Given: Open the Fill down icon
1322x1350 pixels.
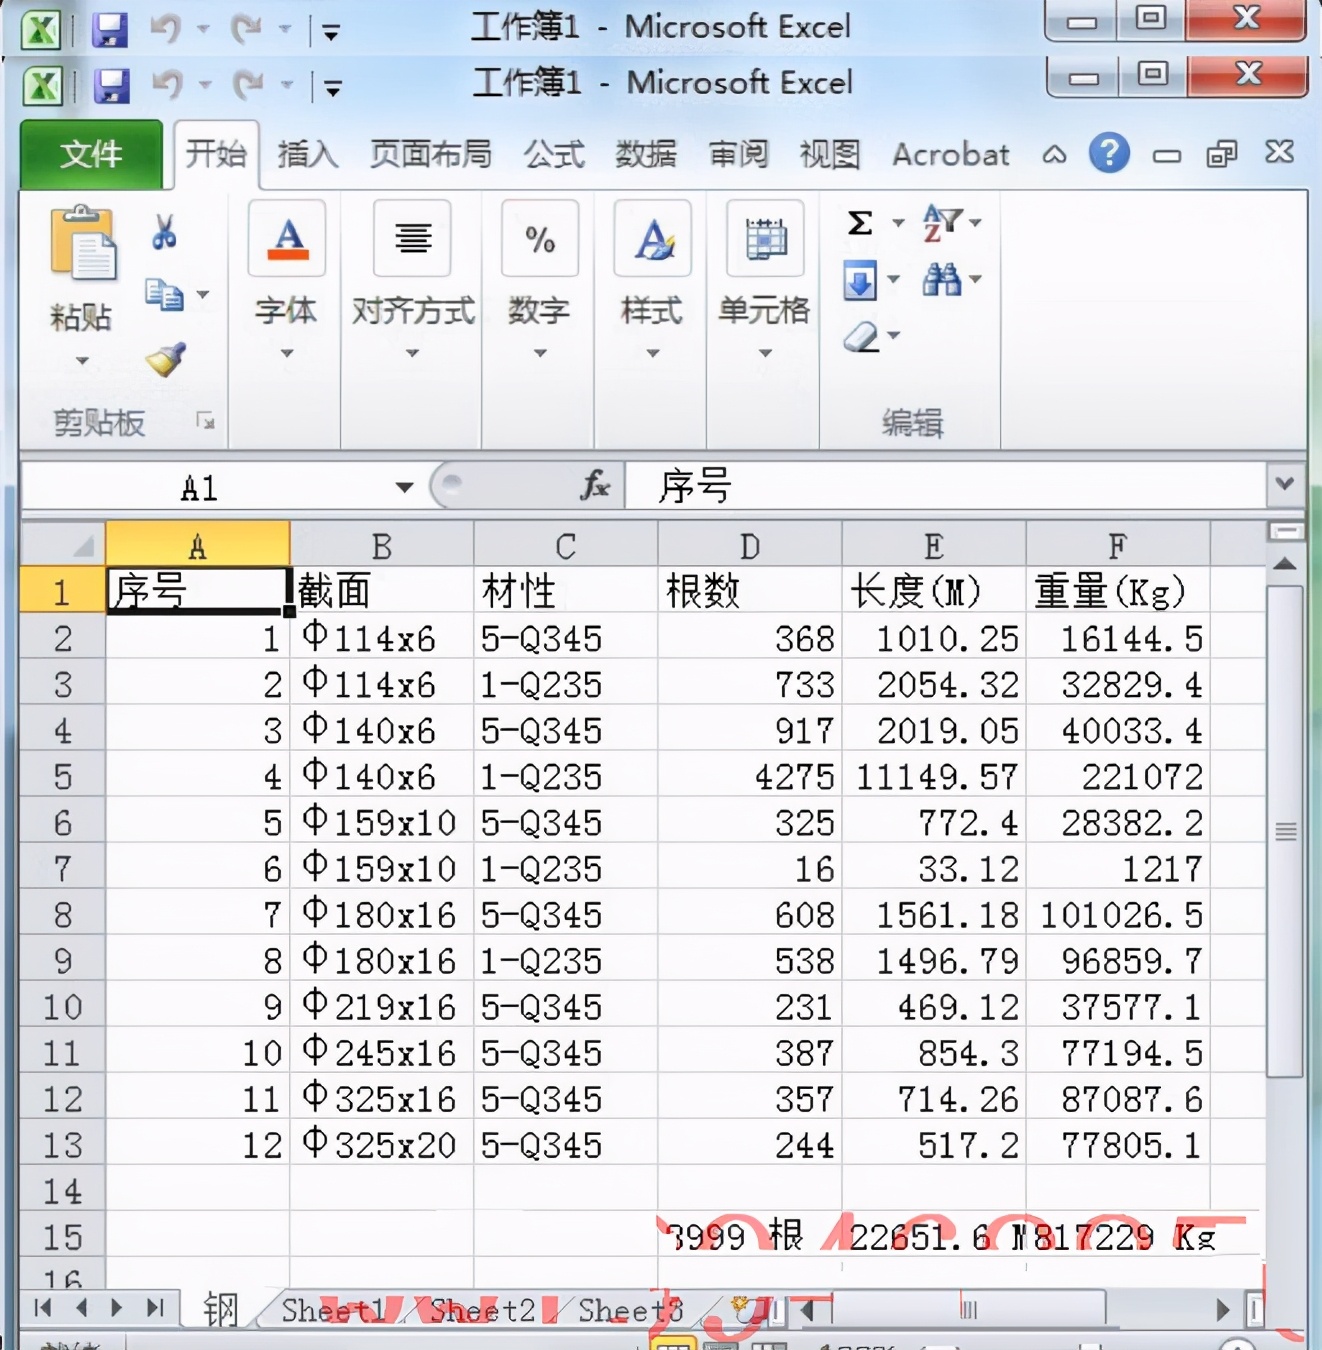Looking at the screenshot, I should (861, 280).
